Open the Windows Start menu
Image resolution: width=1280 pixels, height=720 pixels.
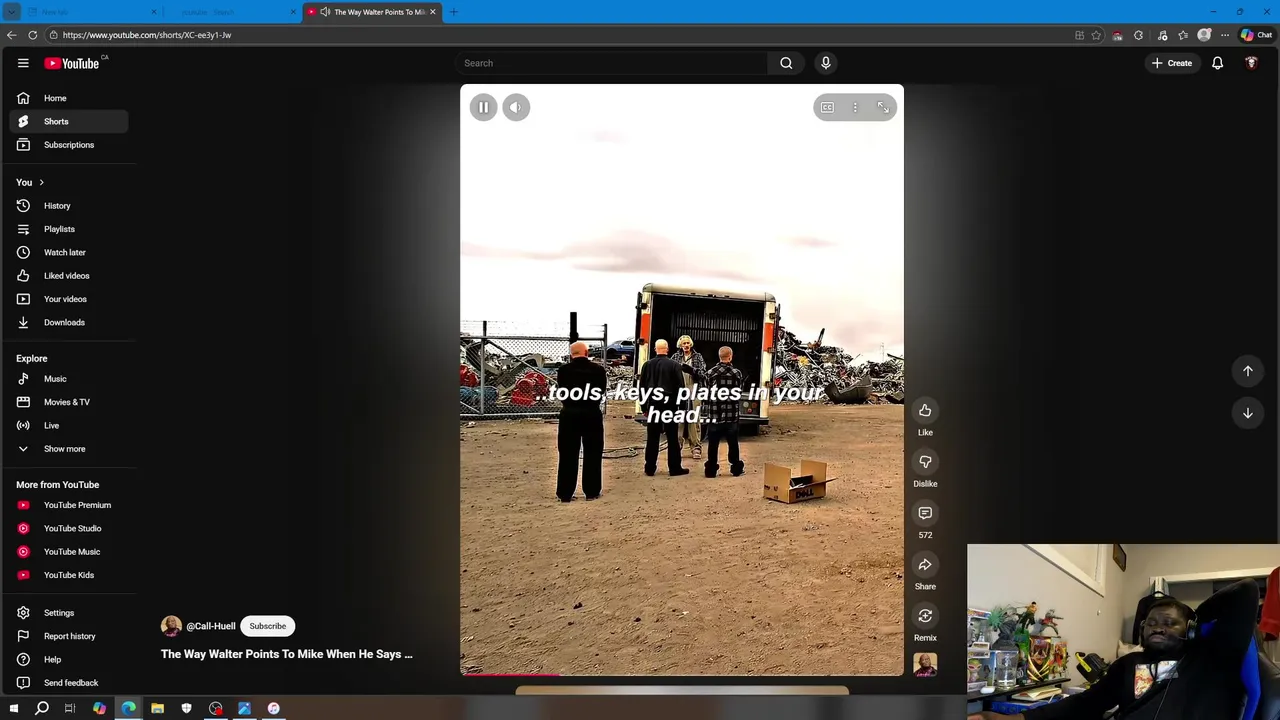pyautogui.click(x=14, y=708)
